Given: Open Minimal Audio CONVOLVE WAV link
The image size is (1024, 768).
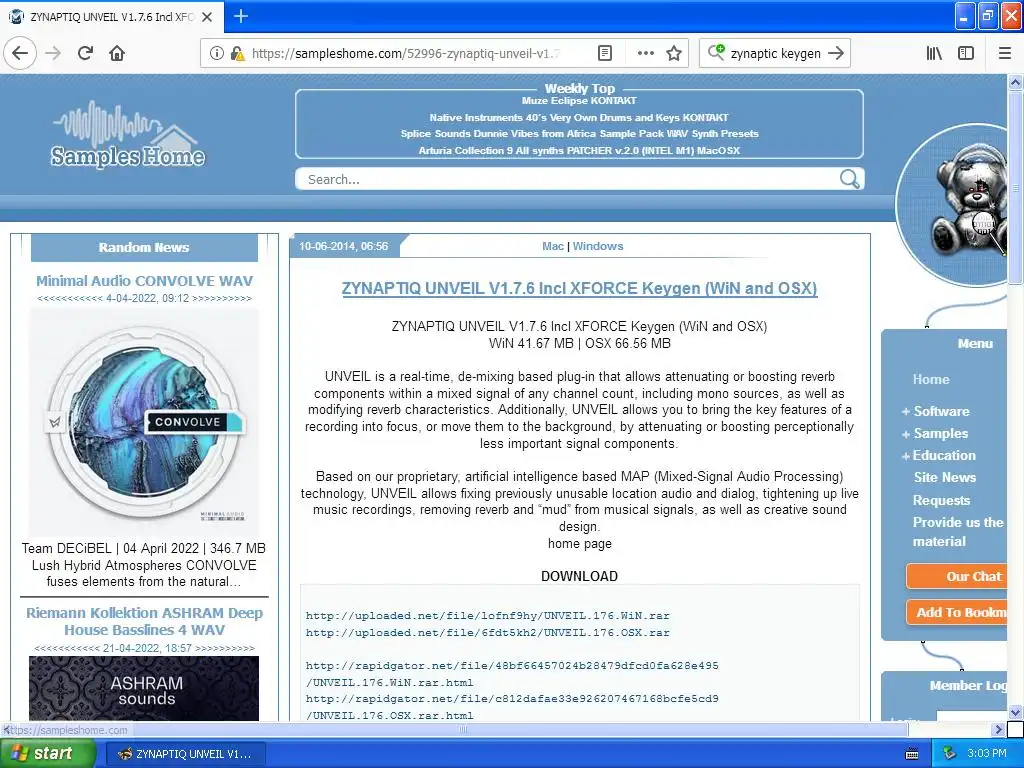Looking at the screenshot, I should [x=144, y=281].
